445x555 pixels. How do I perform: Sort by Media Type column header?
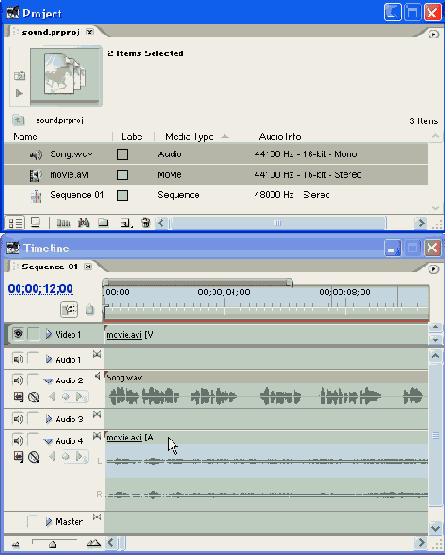point(189,137)
